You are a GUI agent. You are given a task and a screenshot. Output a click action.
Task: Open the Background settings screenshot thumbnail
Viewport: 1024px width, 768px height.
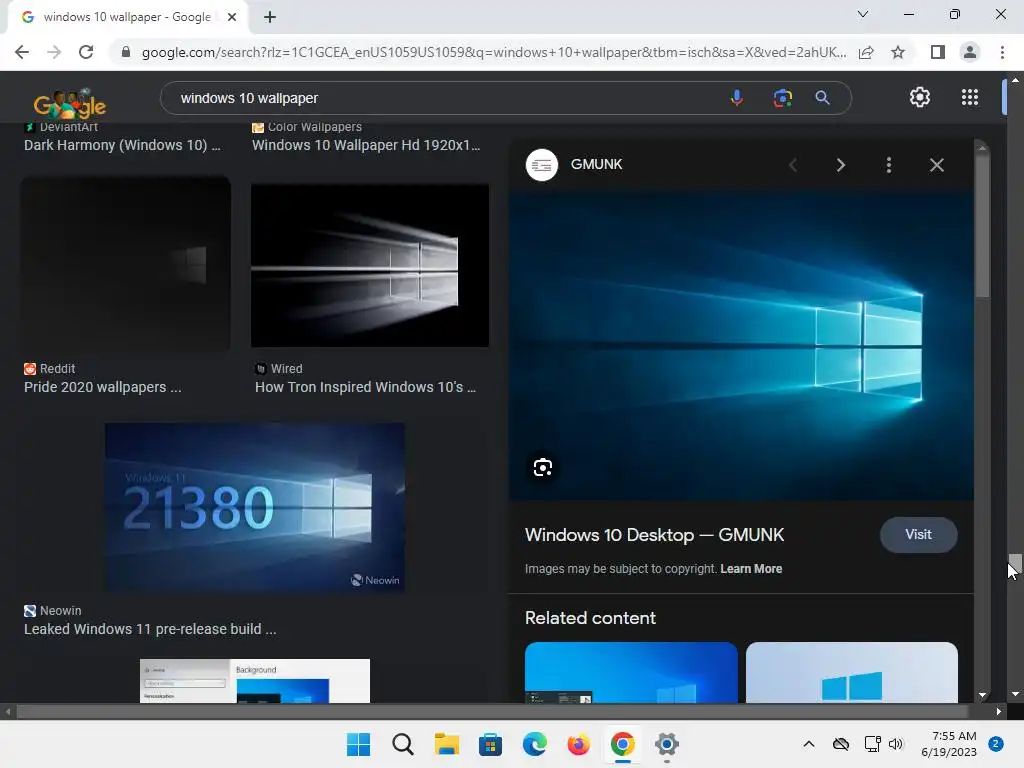point(255,681)
